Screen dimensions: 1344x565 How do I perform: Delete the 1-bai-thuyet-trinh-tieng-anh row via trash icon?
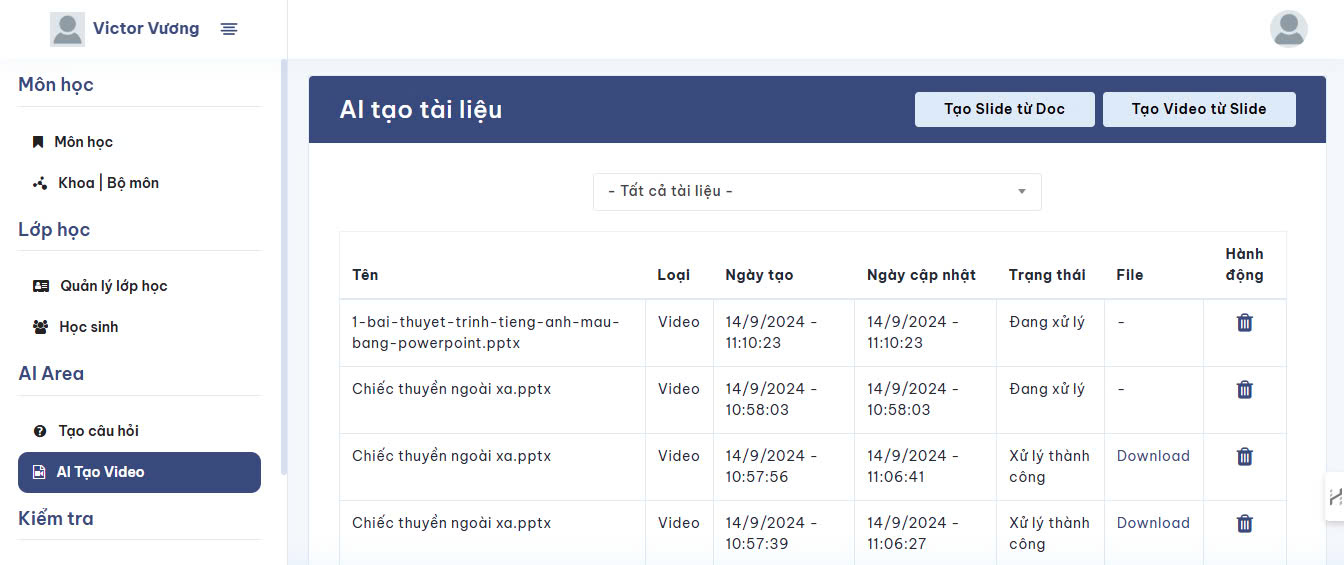tap(1245, 322)
